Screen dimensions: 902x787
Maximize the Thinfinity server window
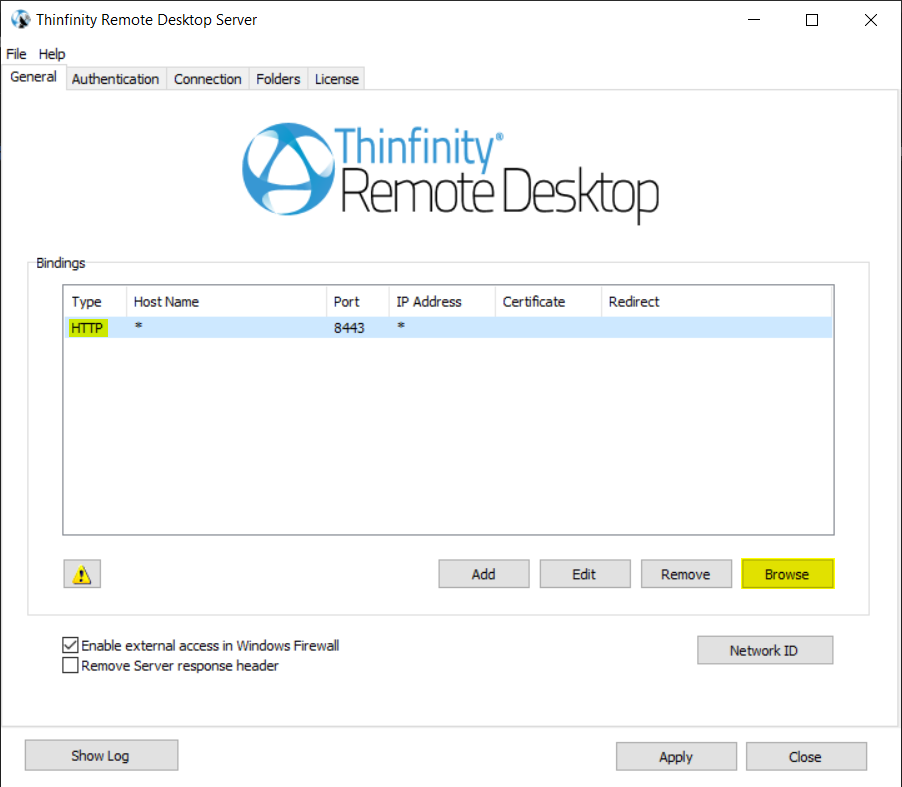point(812,20)
